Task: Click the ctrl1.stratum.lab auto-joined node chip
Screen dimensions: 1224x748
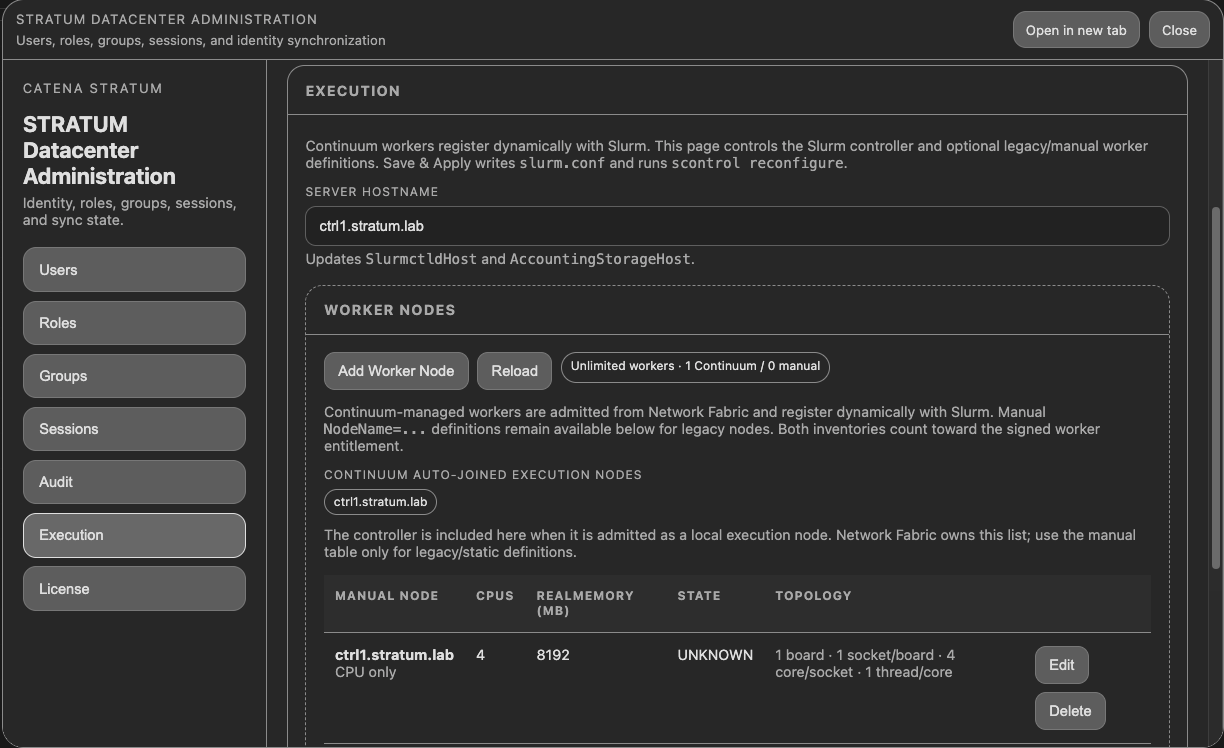Action: pos(380,502)
